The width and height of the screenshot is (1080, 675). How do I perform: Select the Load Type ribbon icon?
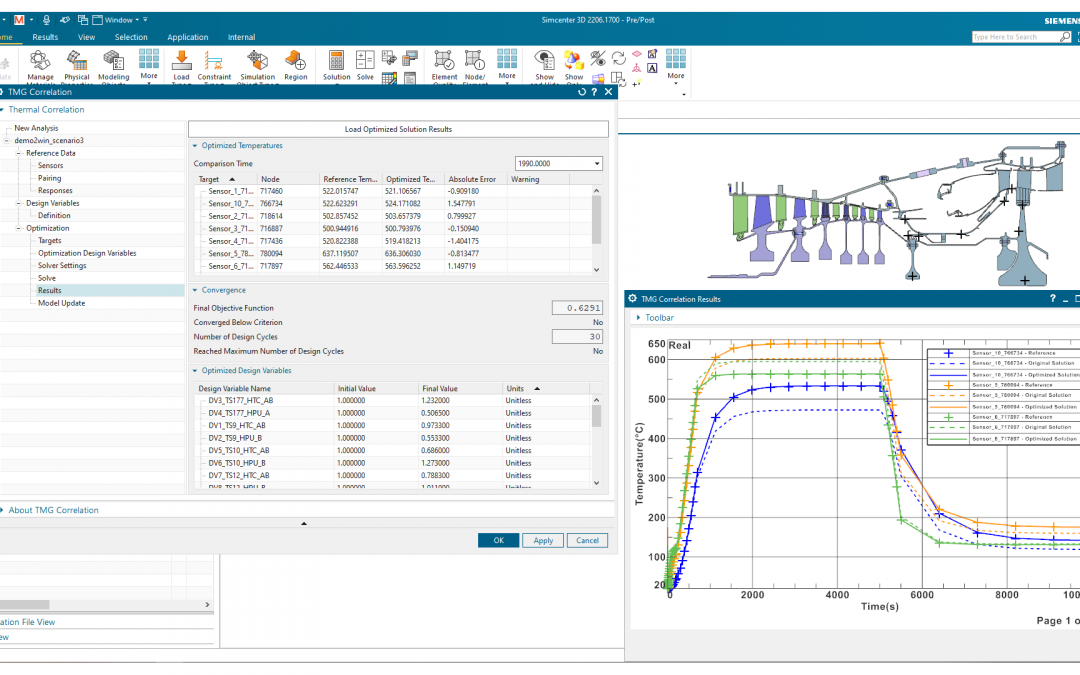(x=181, y=66)
